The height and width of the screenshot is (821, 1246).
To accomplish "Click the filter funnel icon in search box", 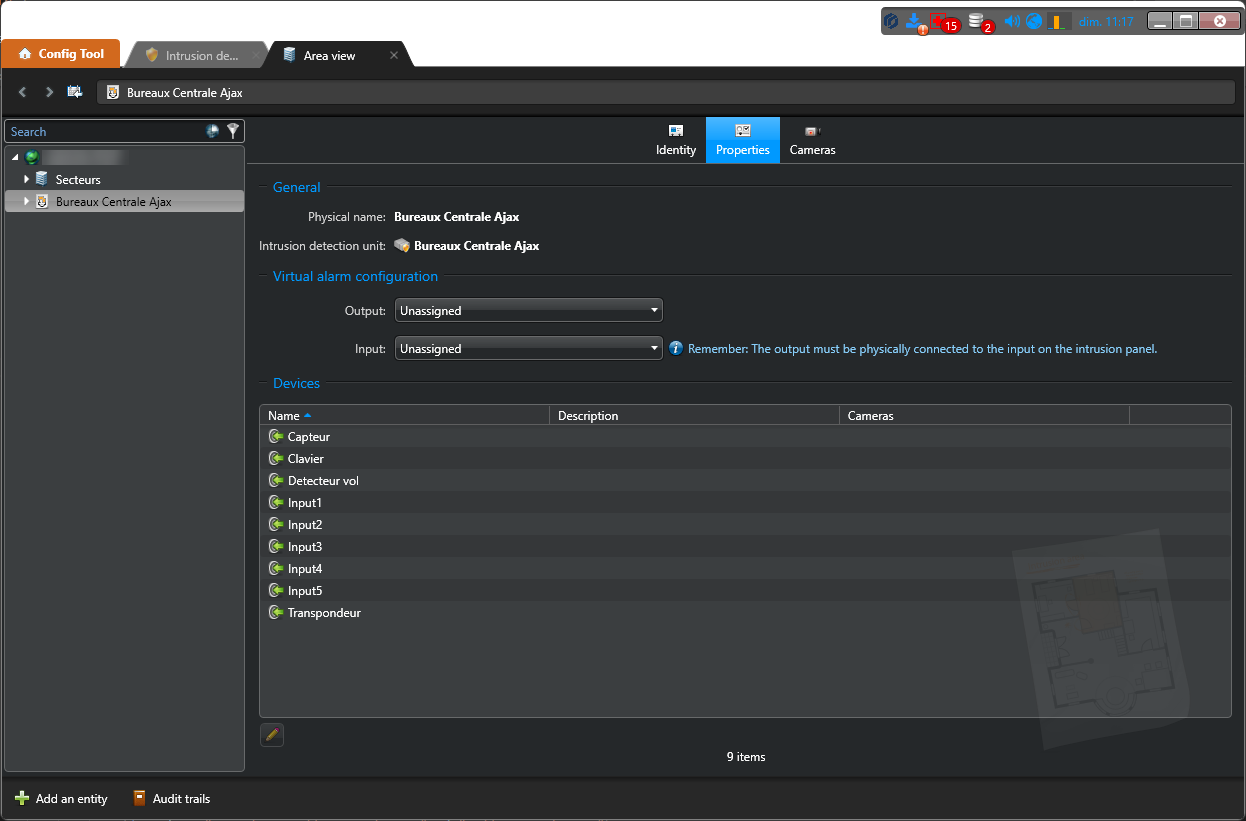I will point(233,131).
